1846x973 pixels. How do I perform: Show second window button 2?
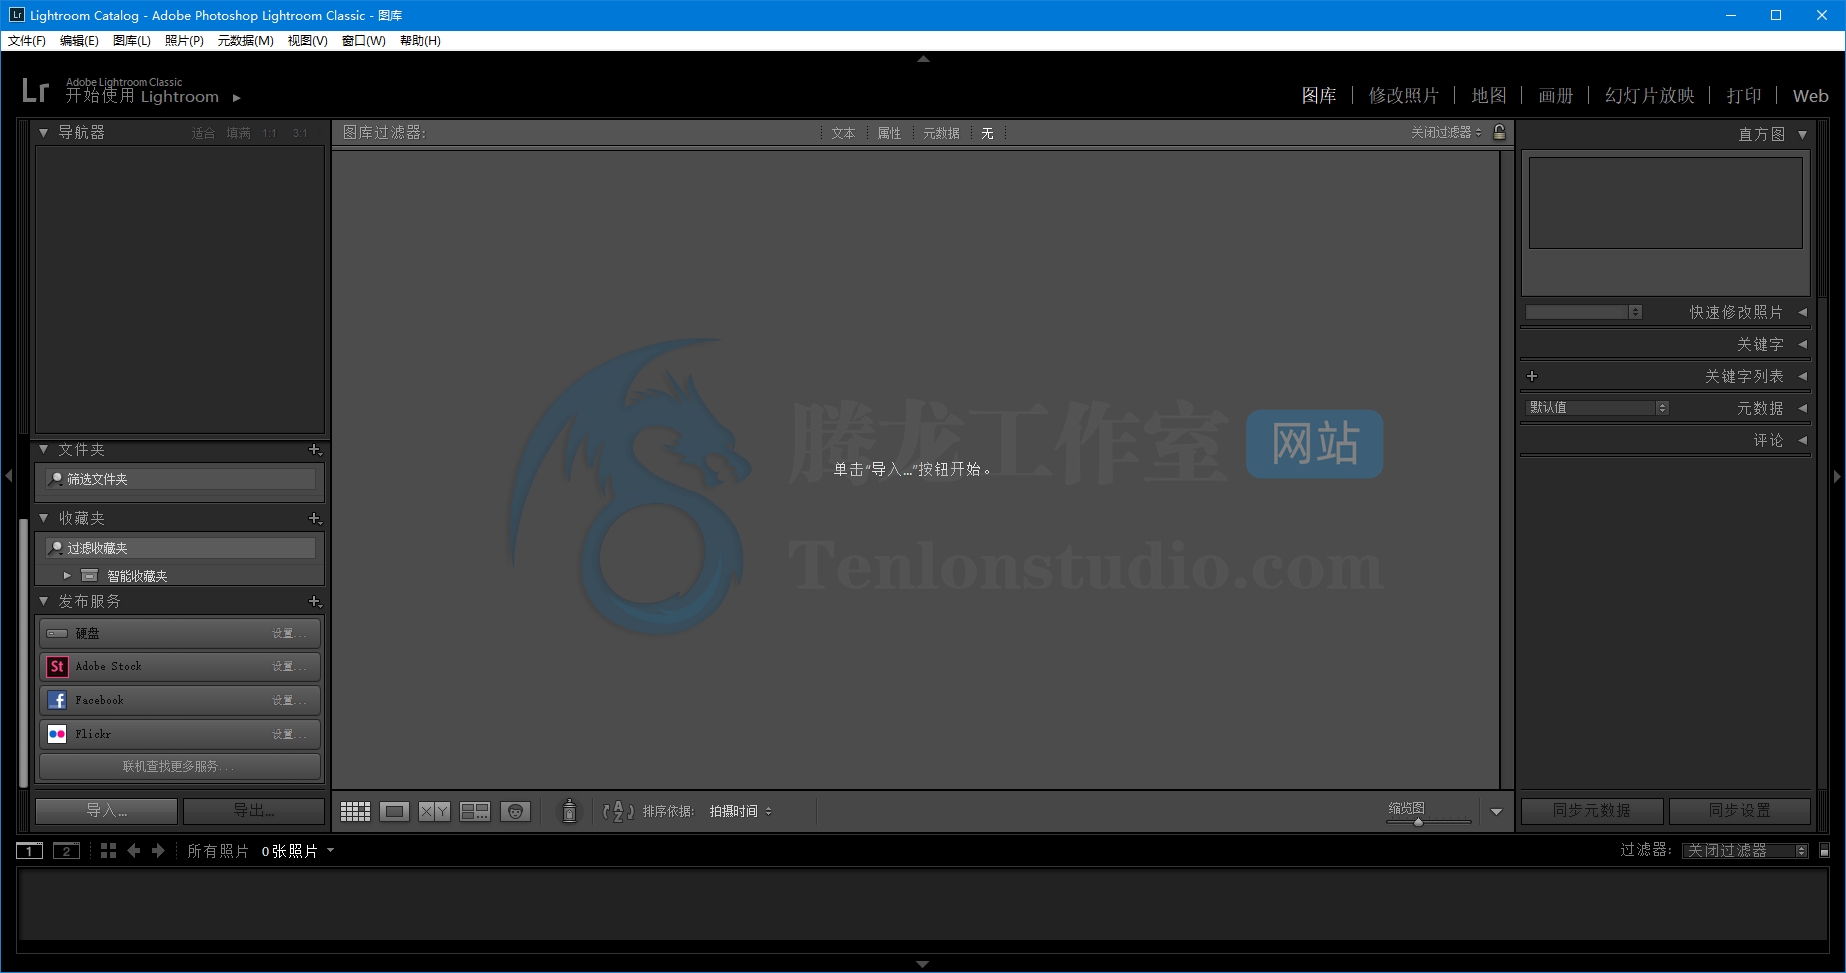[66, 851]
